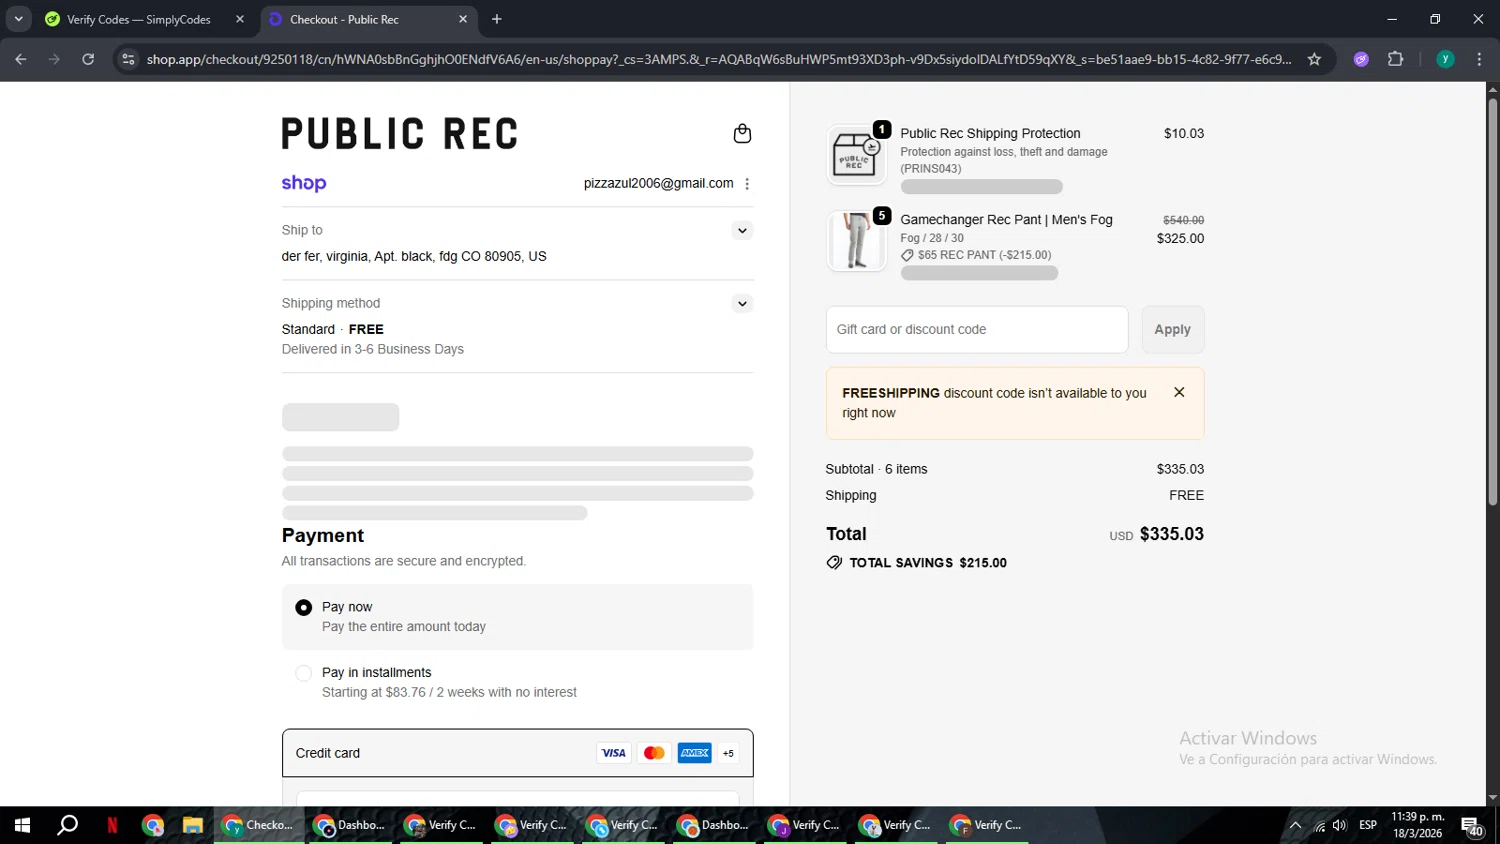Bookmark this page with the star icon
Viewport: 1500px width, 844px height.
pos(1314,60)
